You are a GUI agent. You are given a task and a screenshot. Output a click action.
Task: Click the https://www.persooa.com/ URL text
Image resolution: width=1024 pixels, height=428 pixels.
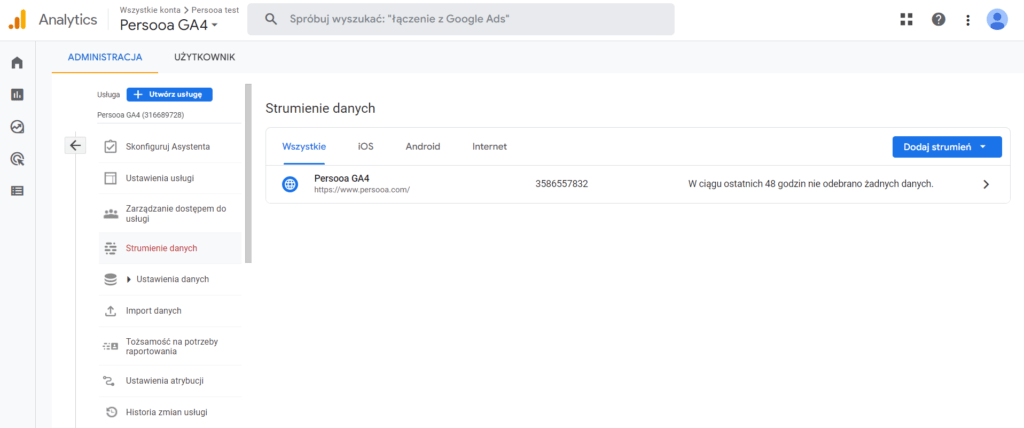tap(362, 190)
